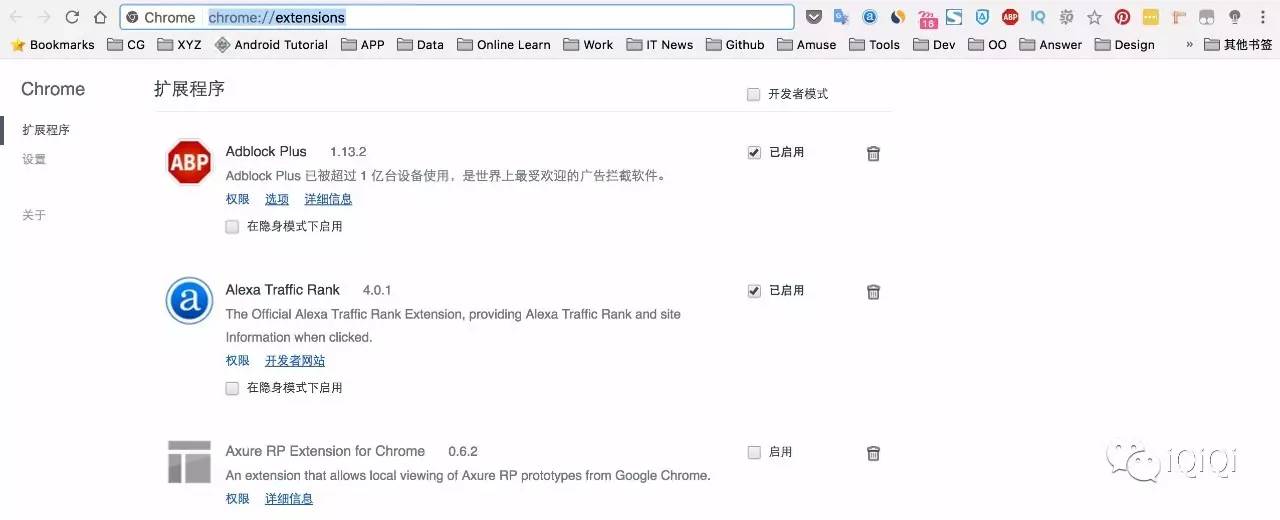Go to the home page icon
Viewport: 1280px width, 520px height.
100,17
